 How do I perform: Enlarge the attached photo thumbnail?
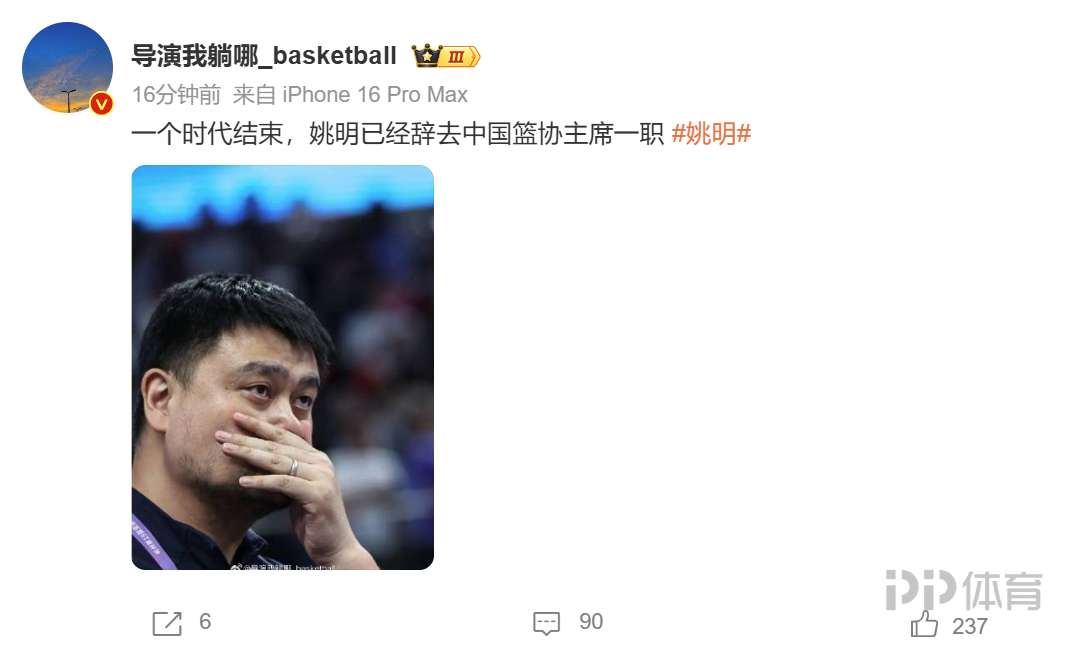282,367
